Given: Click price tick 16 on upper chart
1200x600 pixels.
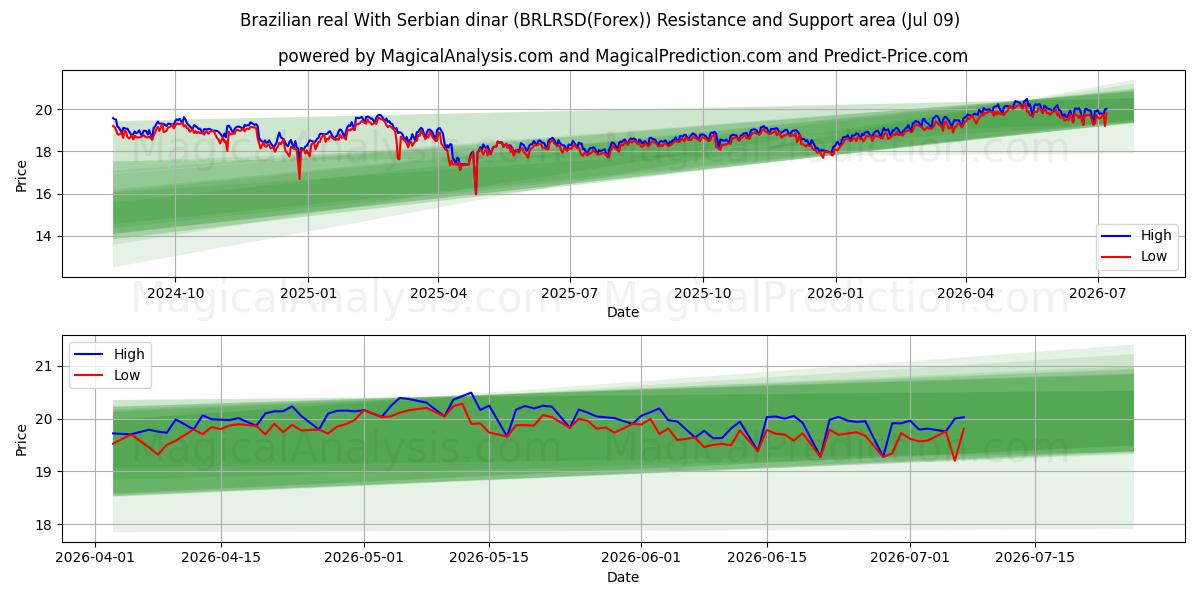Looking at the screenshot, I should [46, 194].
